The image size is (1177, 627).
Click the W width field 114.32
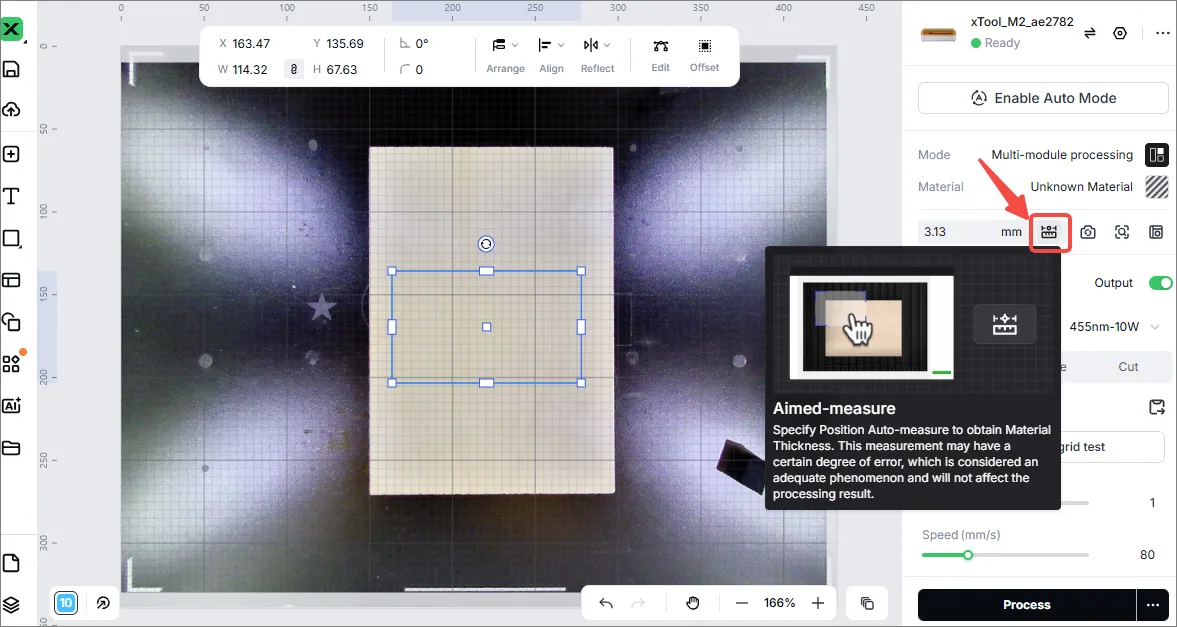[250, 70]
